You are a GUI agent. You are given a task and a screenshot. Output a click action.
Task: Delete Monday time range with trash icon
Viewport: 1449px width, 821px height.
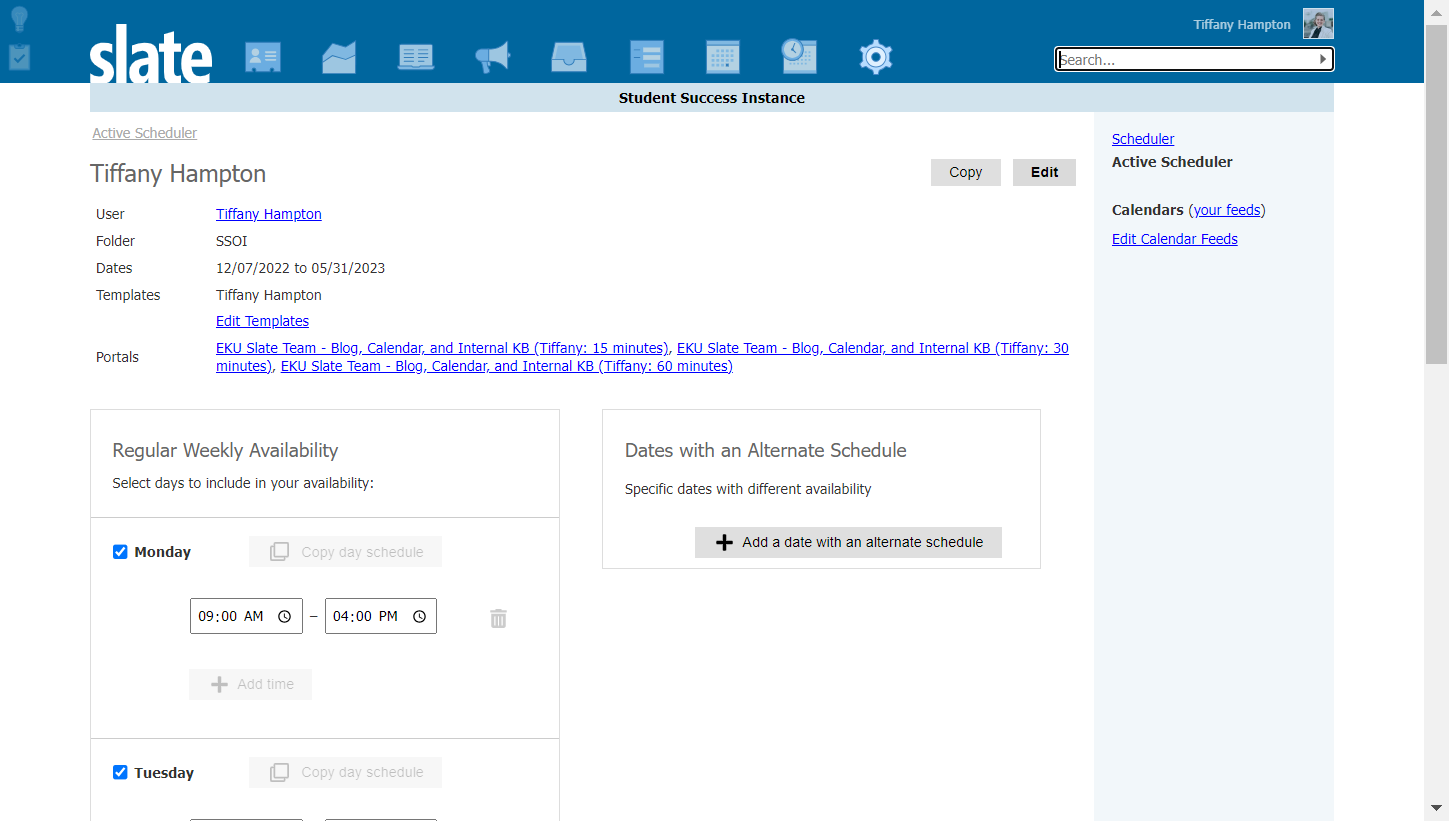click(498, 618)
